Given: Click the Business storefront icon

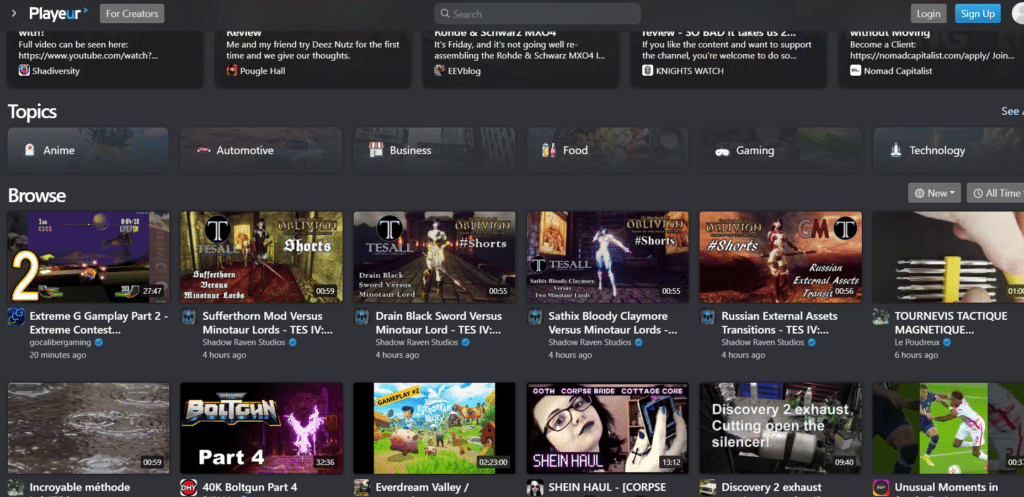Looking at the screenshot, I should point(375,150).
